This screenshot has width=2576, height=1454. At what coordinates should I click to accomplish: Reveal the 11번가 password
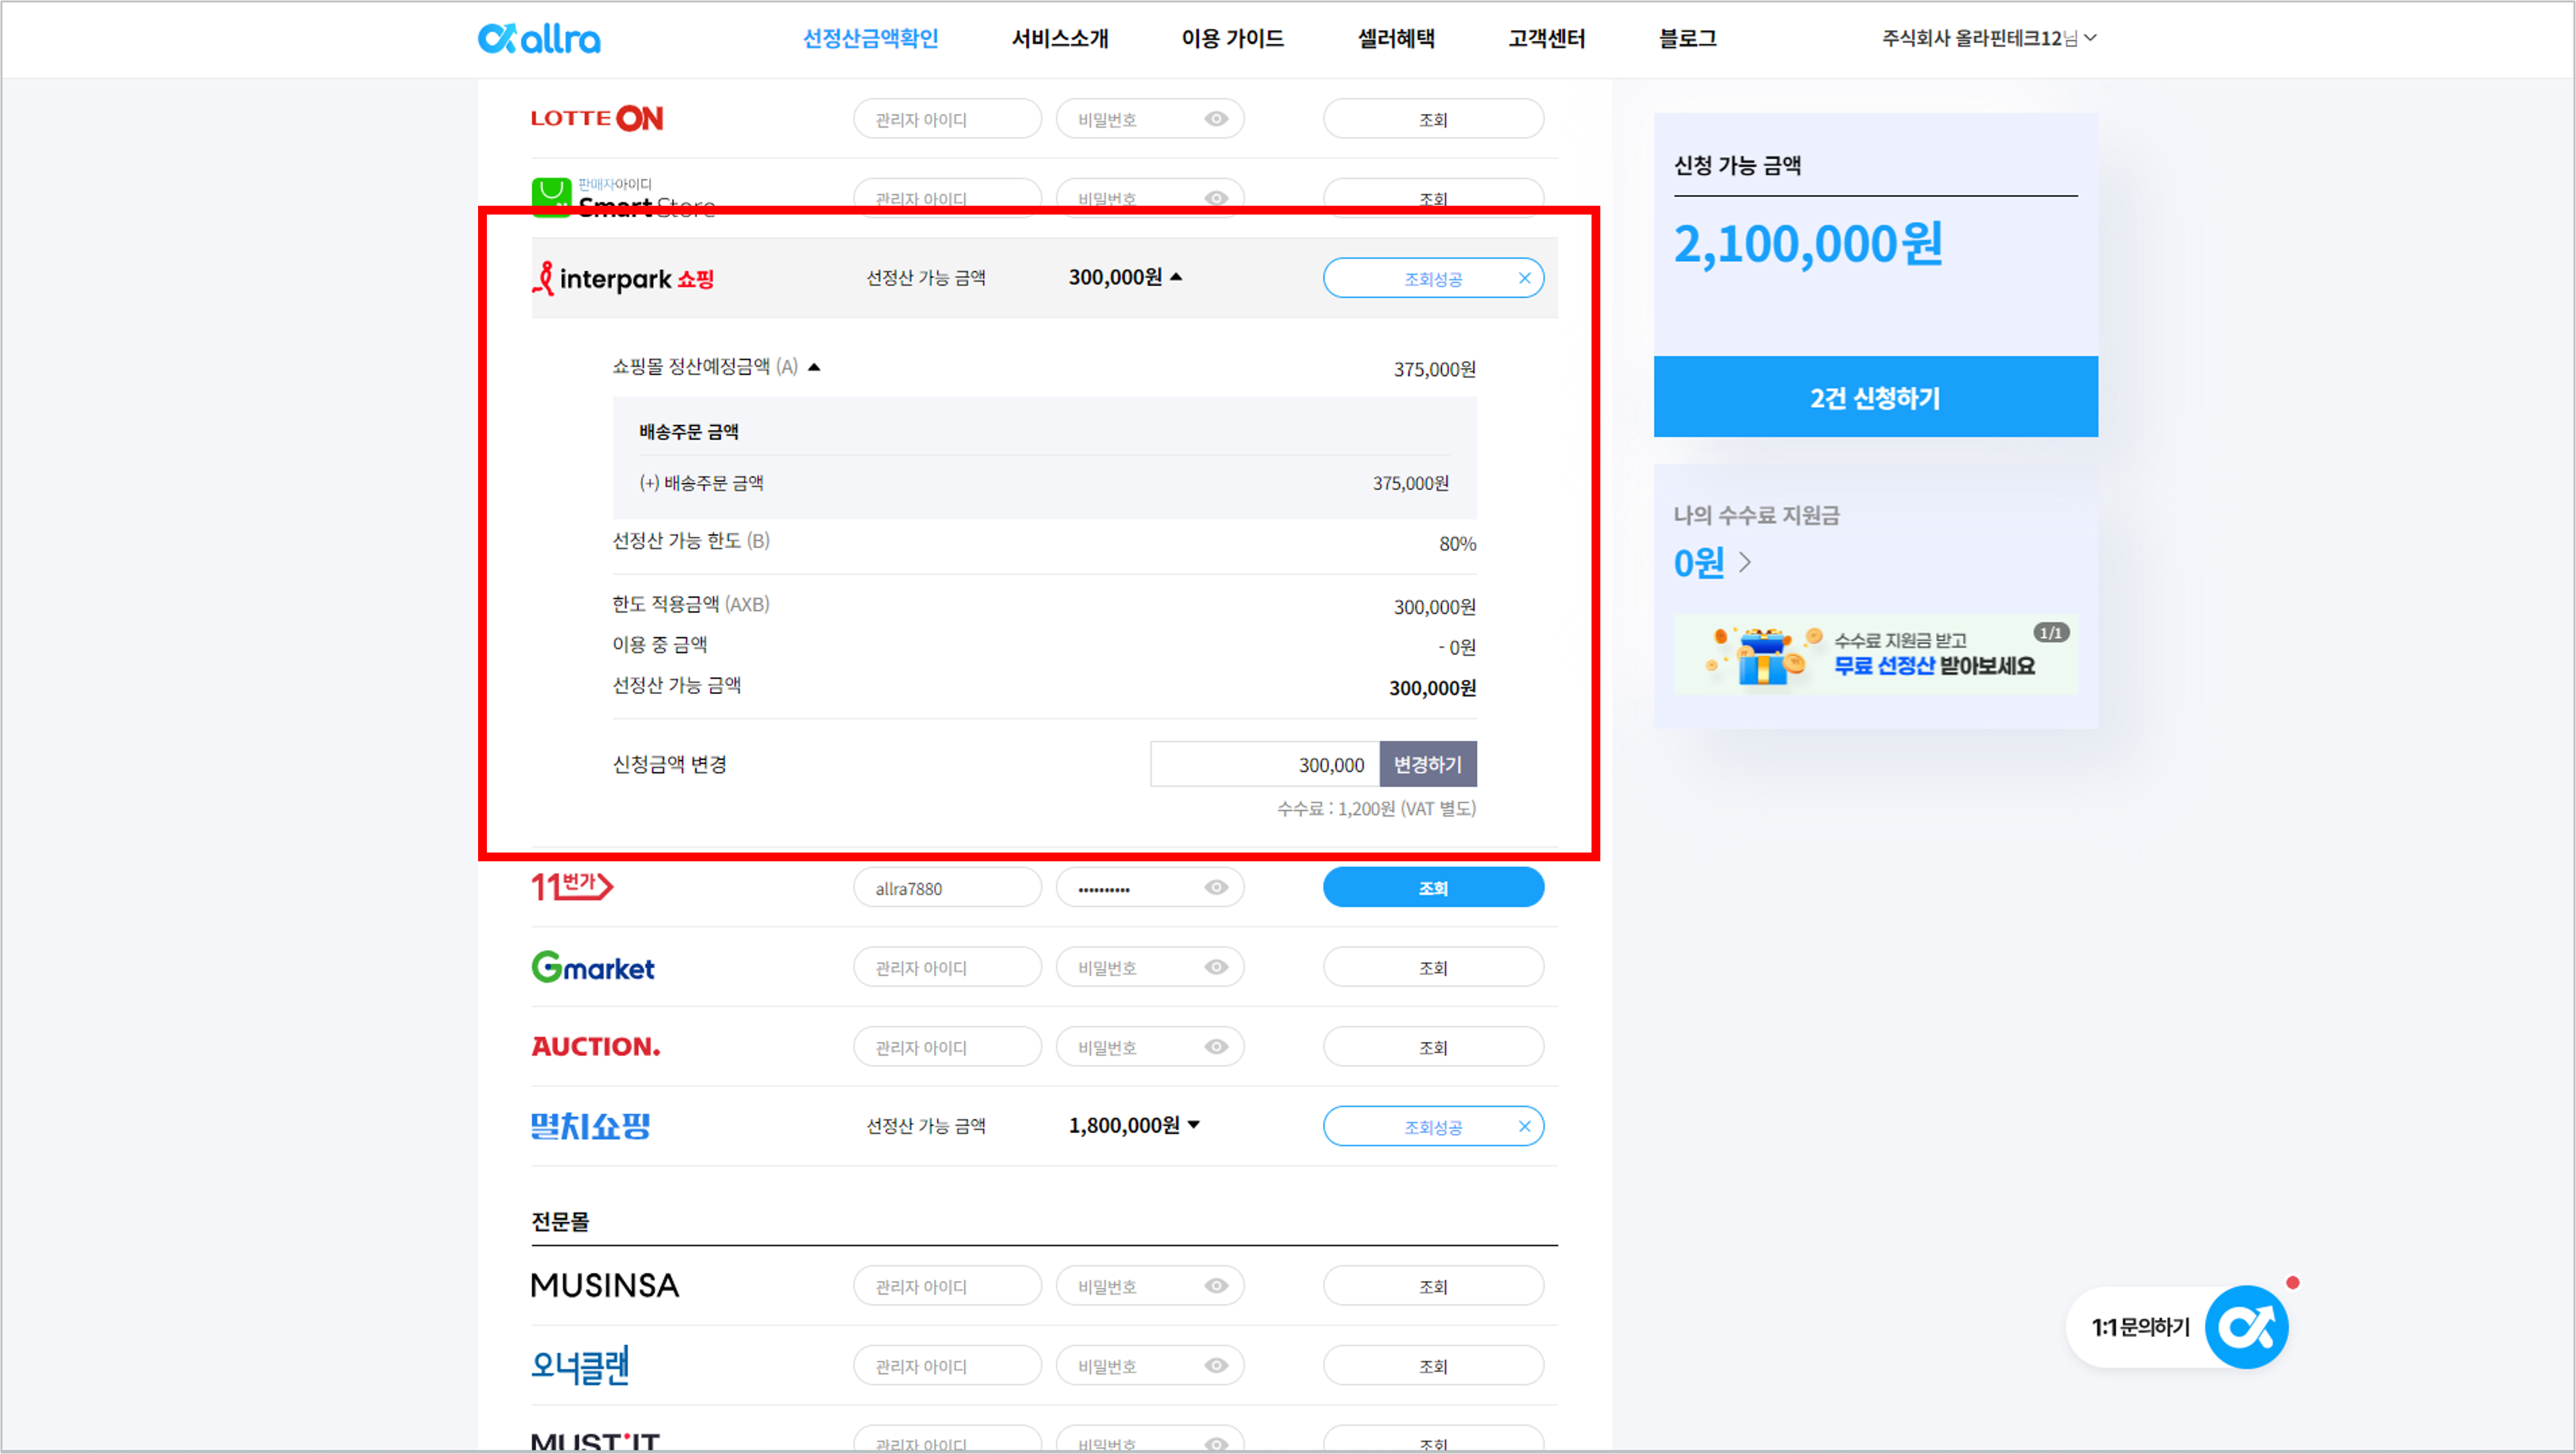point(1216,887)
